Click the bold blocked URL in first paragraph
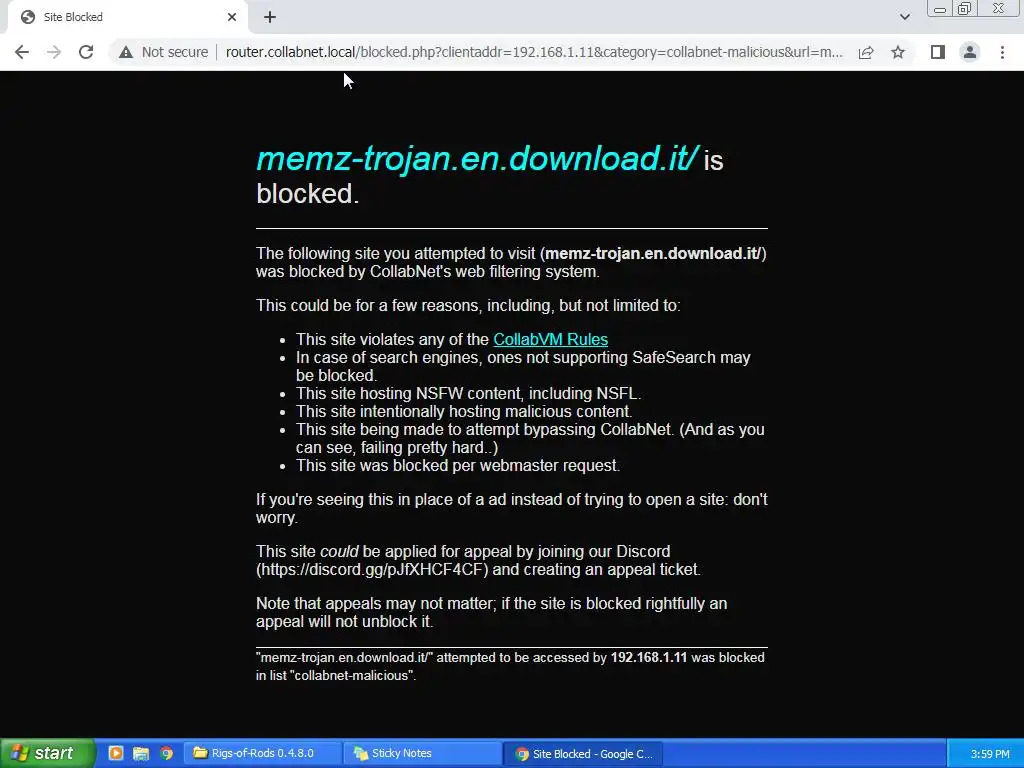1024x768 pixels. [653, 253]
